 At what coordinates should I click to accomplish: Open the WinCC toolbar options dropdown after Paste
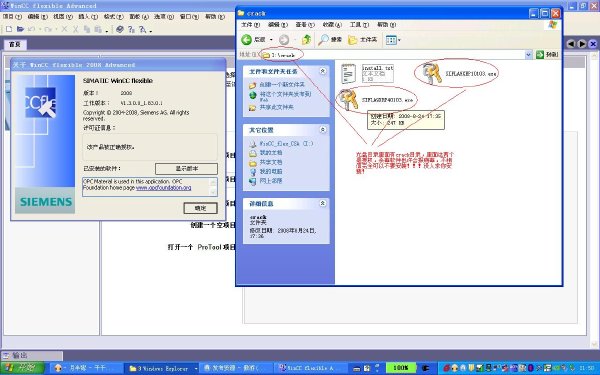click(x=107, y=31)
